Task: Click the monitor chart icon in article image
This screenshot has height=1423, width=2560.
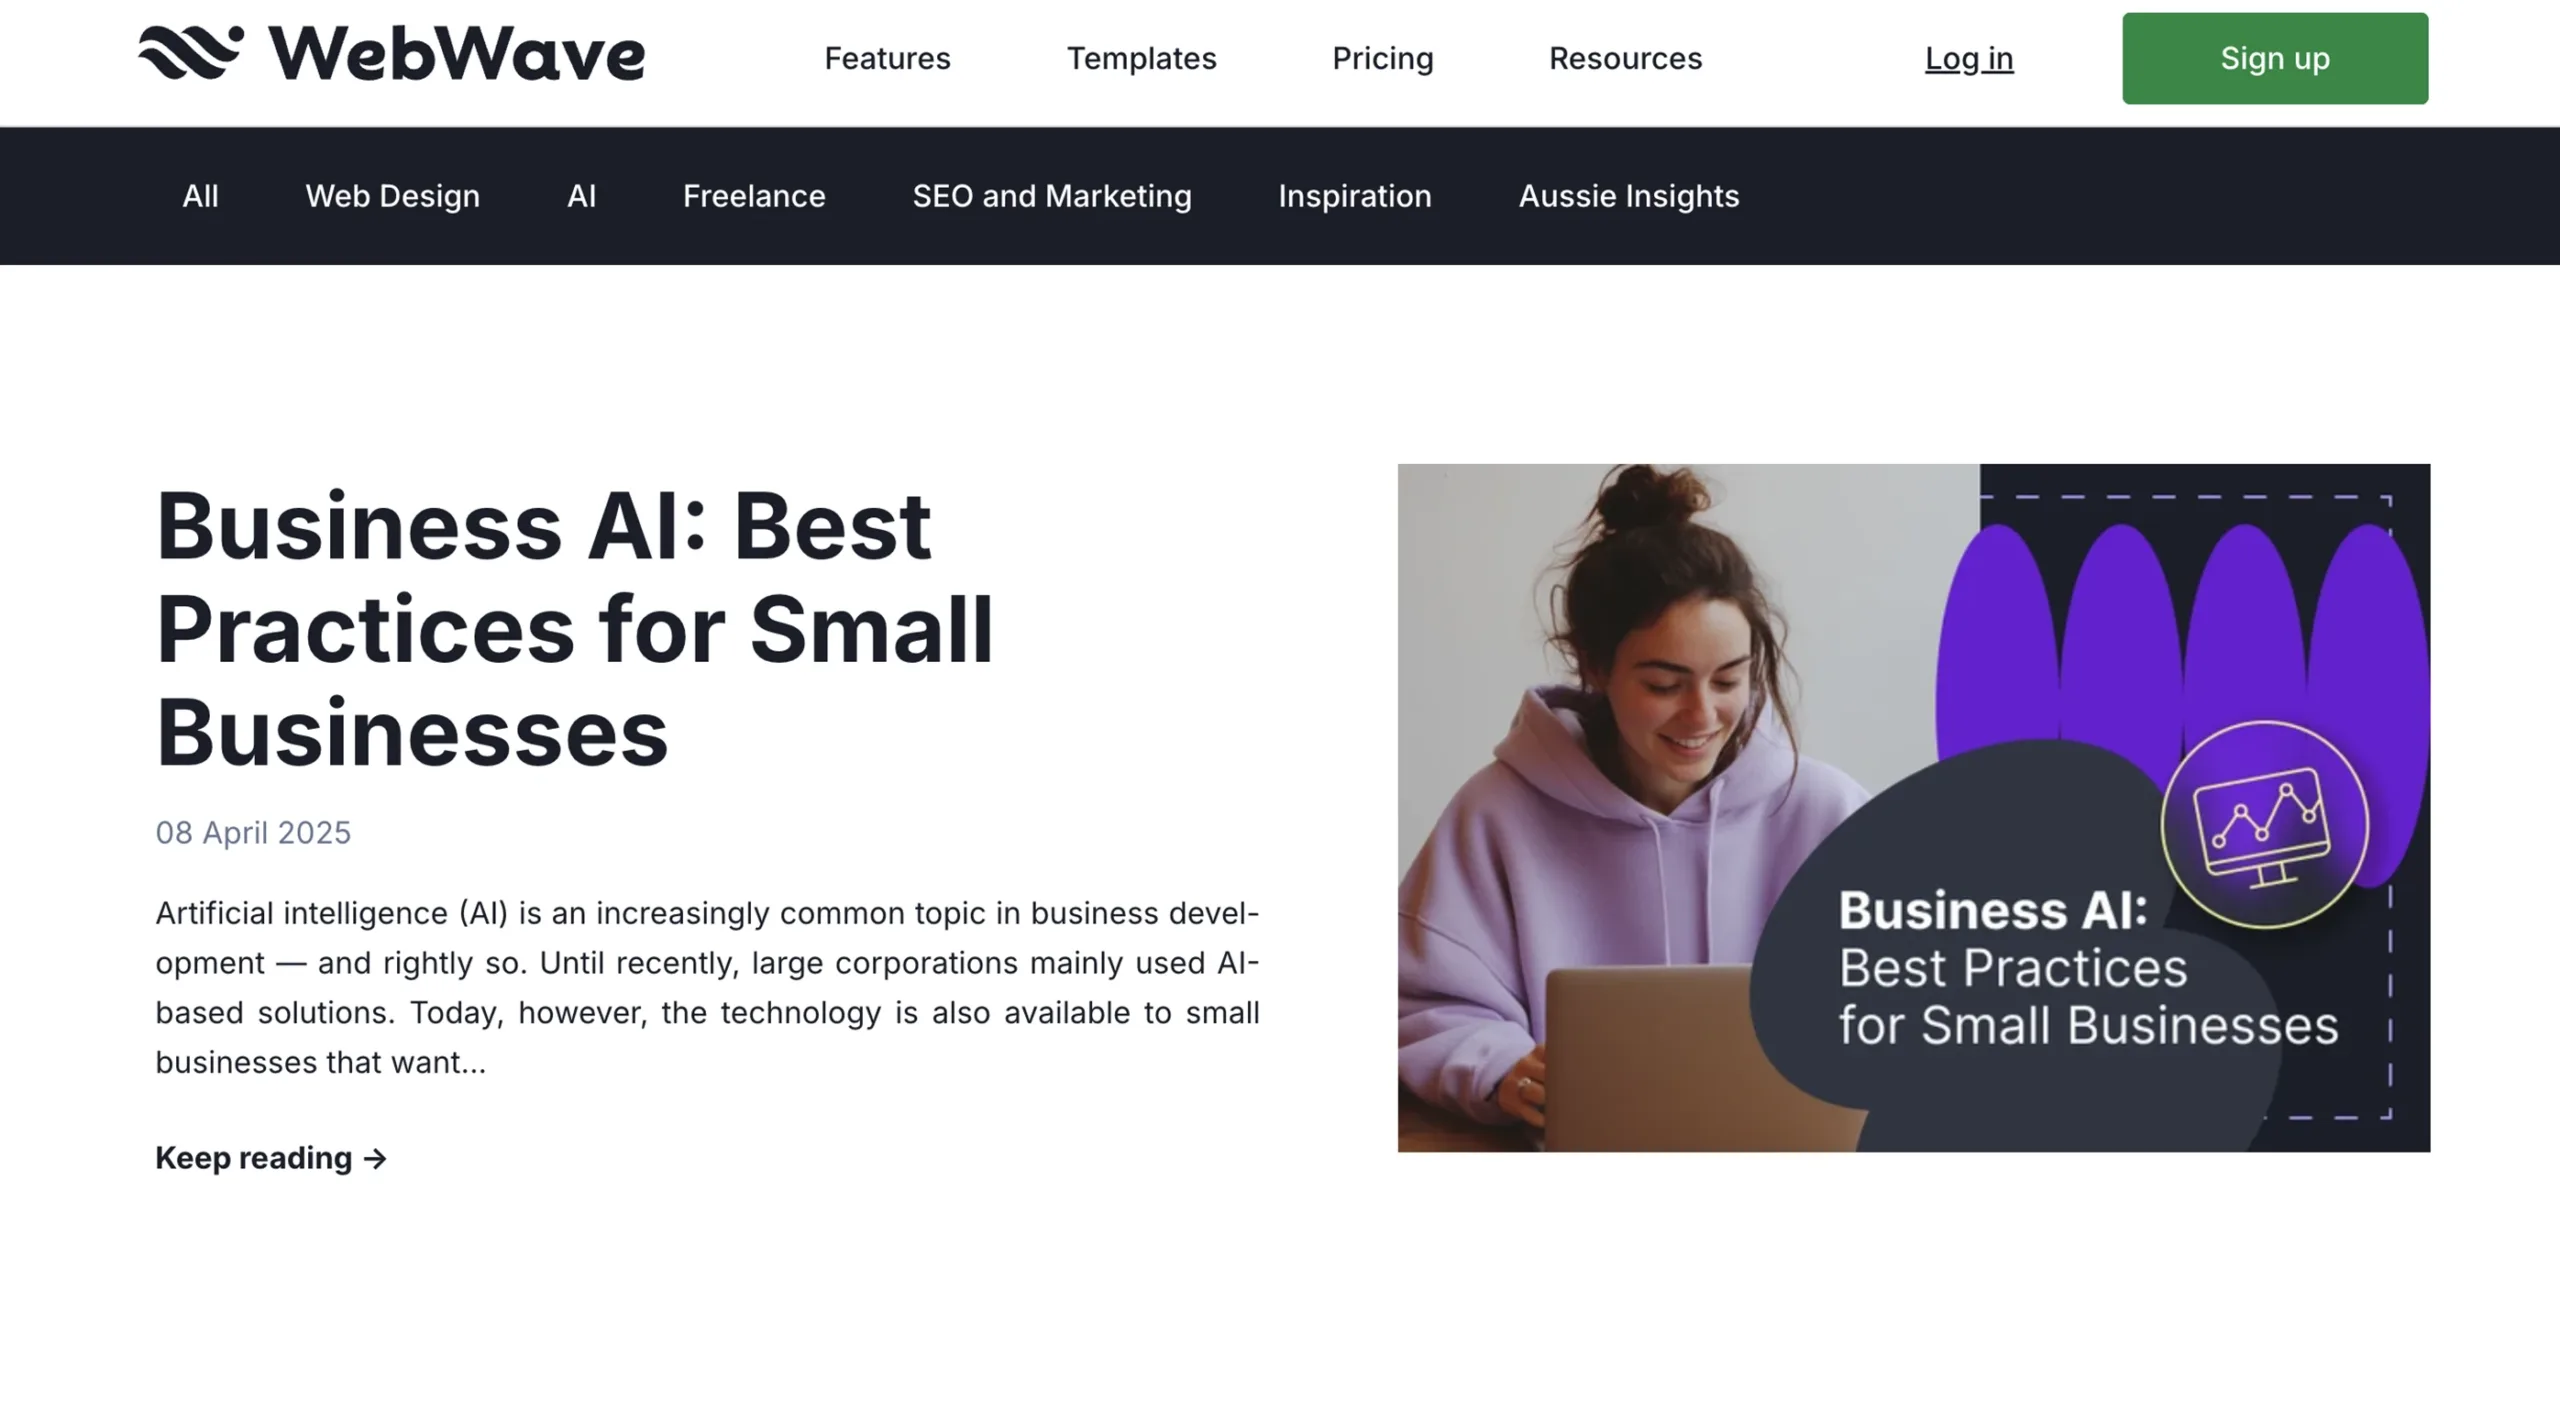Action: [2264, 825]
